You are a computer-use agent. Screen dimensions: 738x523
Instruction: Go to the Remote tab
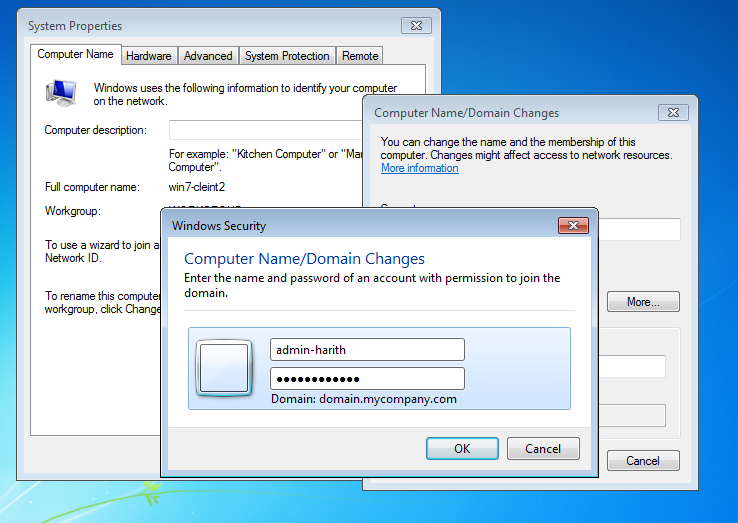click(360, 56)
